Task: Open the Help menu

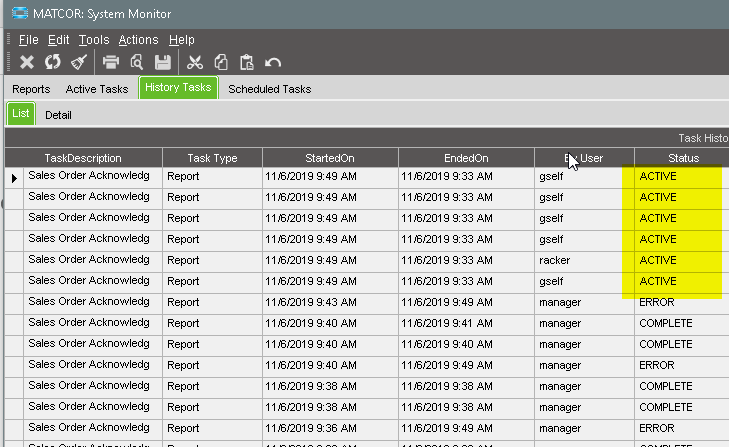Action: point(181,40)
